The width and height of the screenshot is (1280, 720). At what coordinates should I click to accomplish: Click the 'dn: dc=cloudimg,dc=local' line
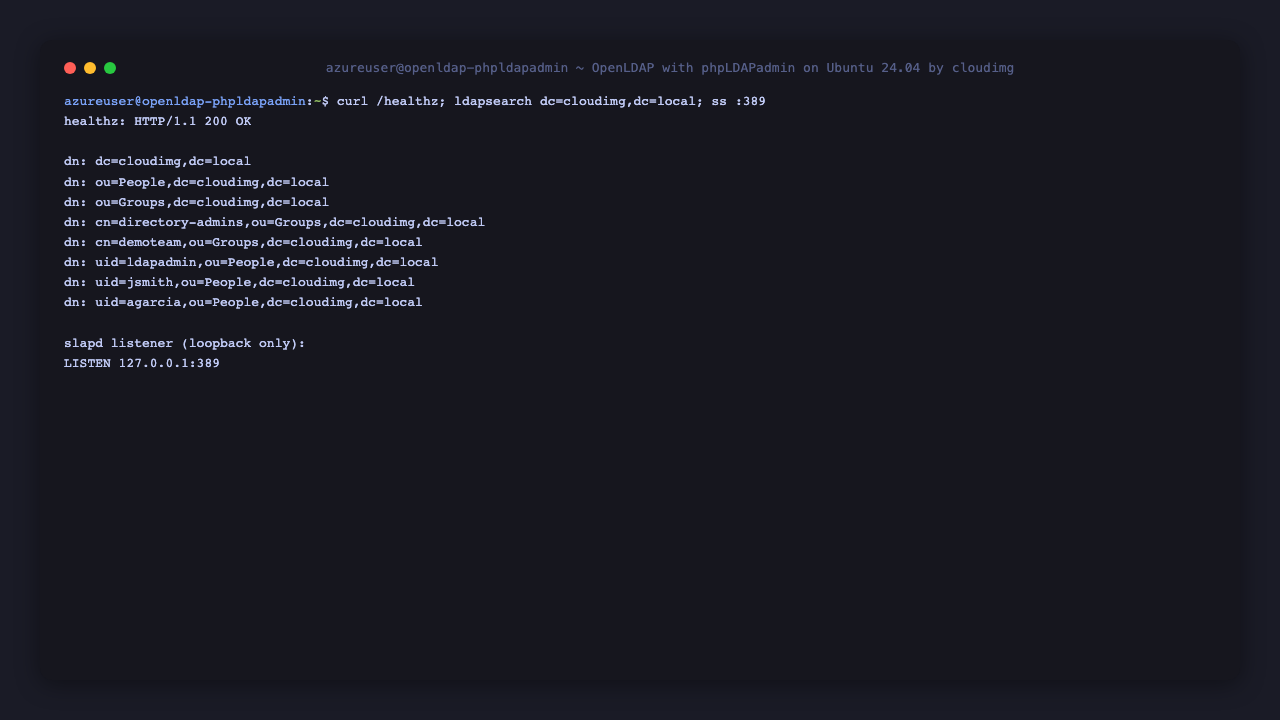[158, 162]
